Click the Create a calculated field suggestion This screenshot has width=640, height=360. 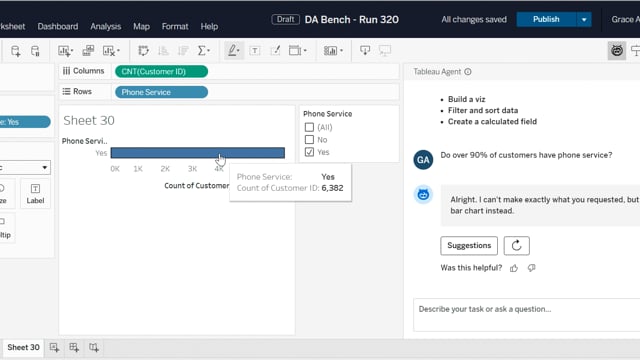click(492, 122)
